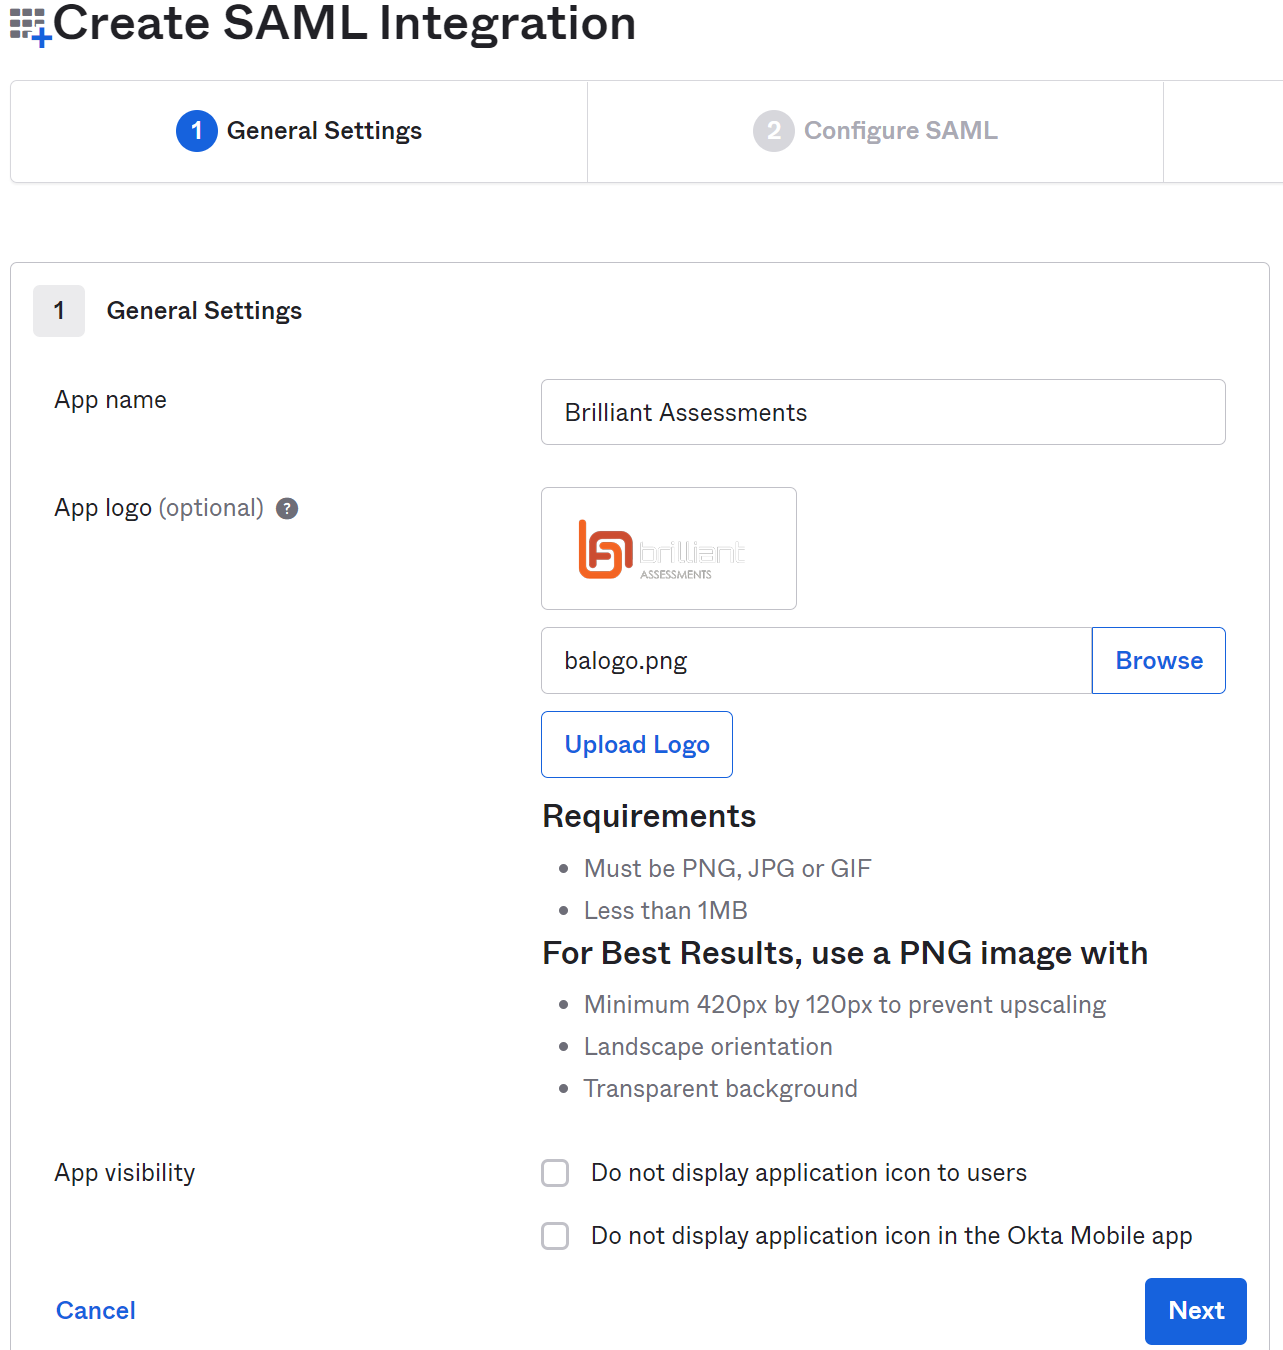Check "Do not display application icon to users"
Viewport: 1283px width, 1350px height.
[555, 1172]
